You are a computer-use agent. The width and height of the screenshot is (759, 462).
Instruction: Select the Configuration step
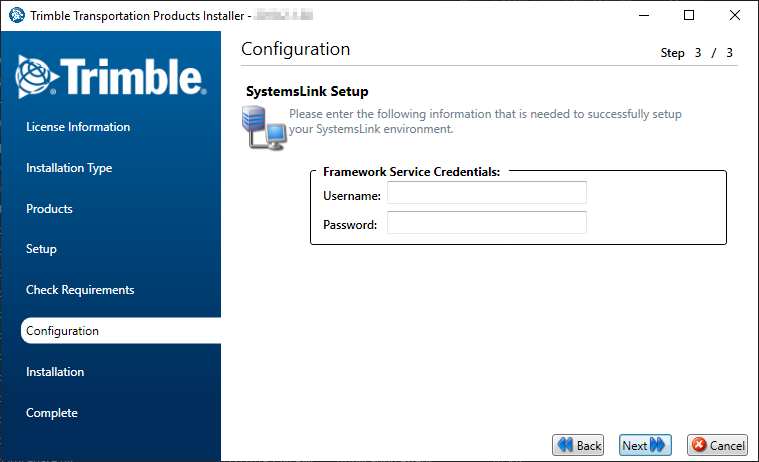click(x=62, y=331)
